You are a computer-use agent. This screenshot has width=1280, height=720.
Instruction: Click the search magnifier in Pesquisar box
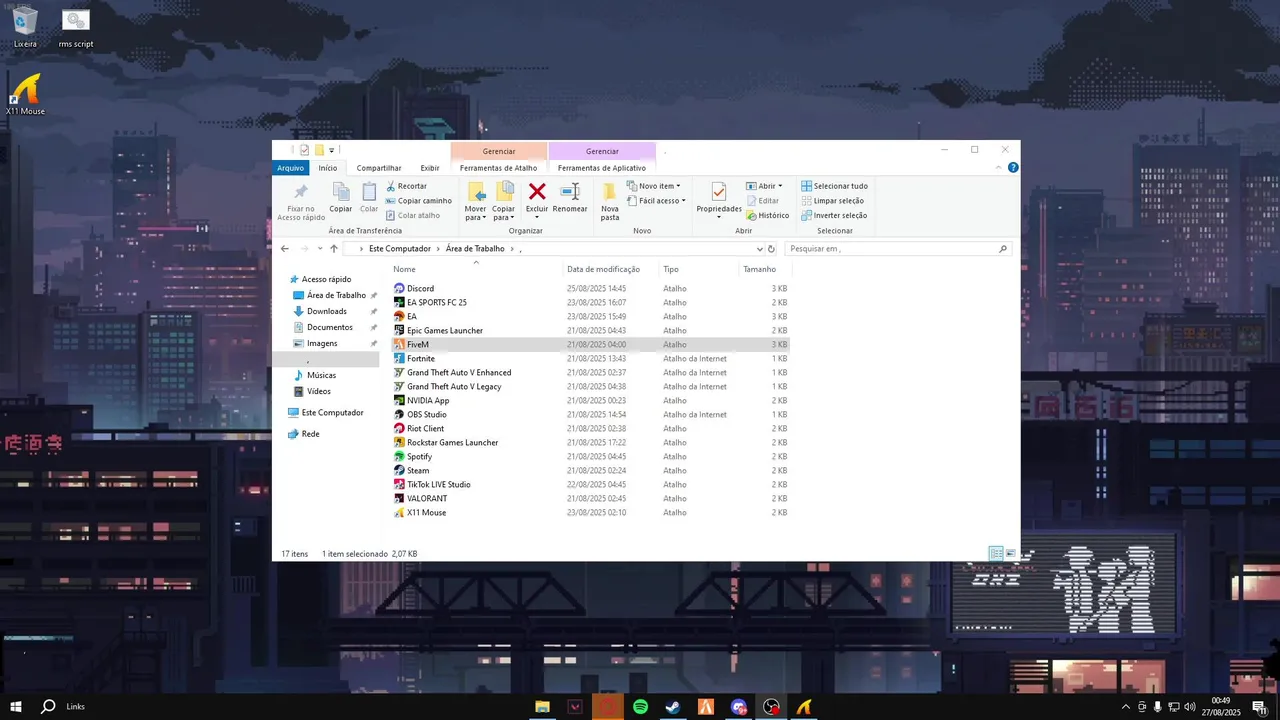point(1003,249)
